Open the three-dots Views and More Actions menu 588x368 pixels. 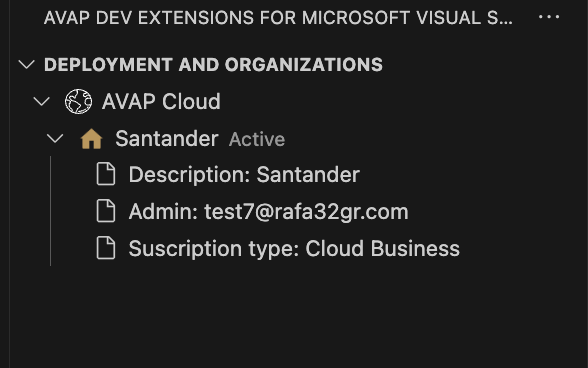tap(549, 17)
